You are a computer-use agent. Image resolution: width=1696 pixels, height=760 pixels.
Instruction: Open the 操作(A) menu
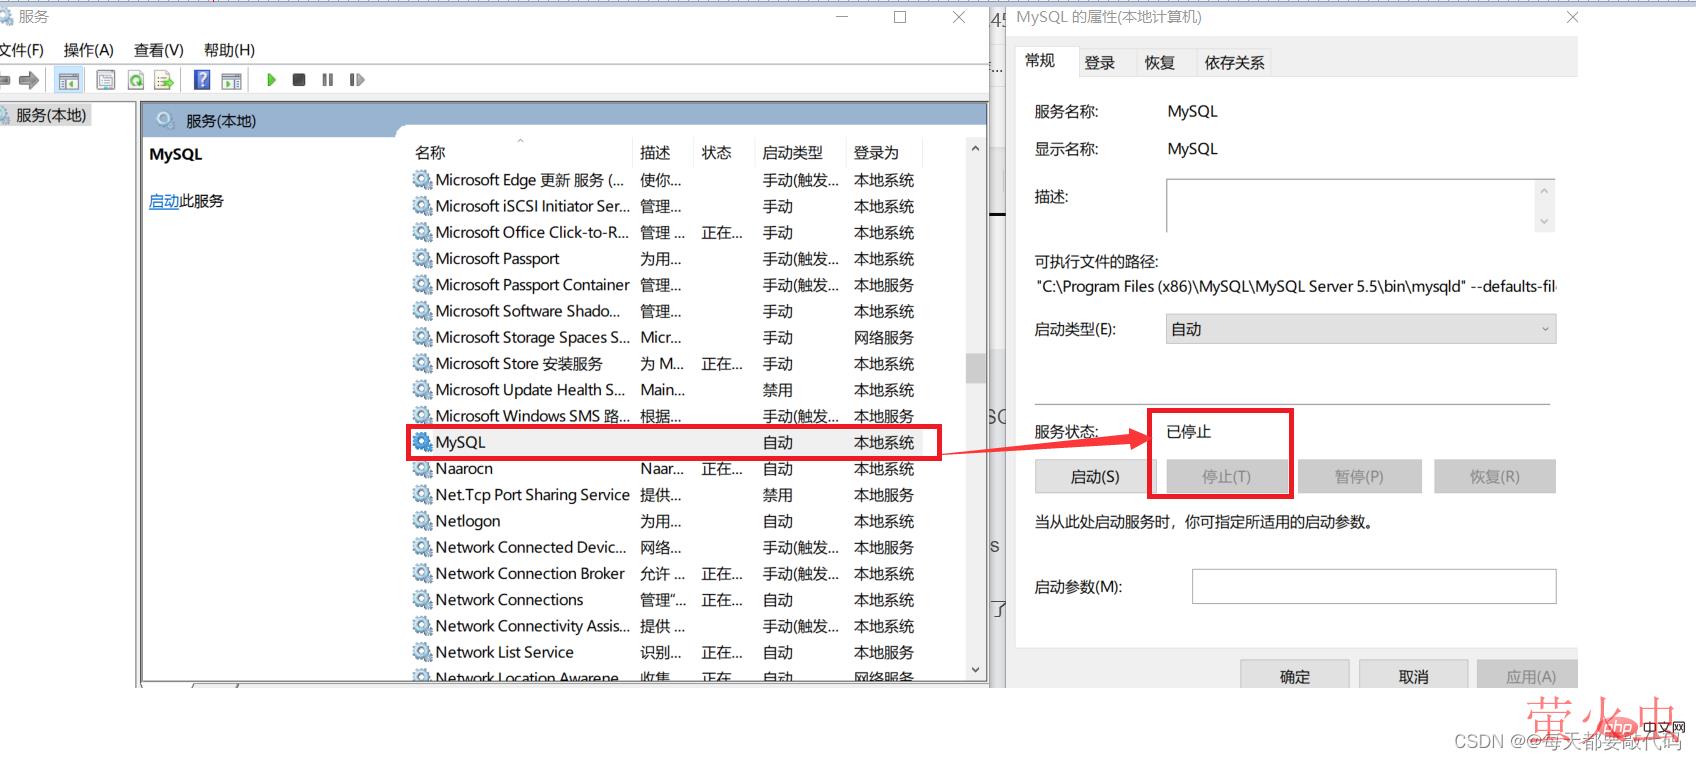coord(89,50)
